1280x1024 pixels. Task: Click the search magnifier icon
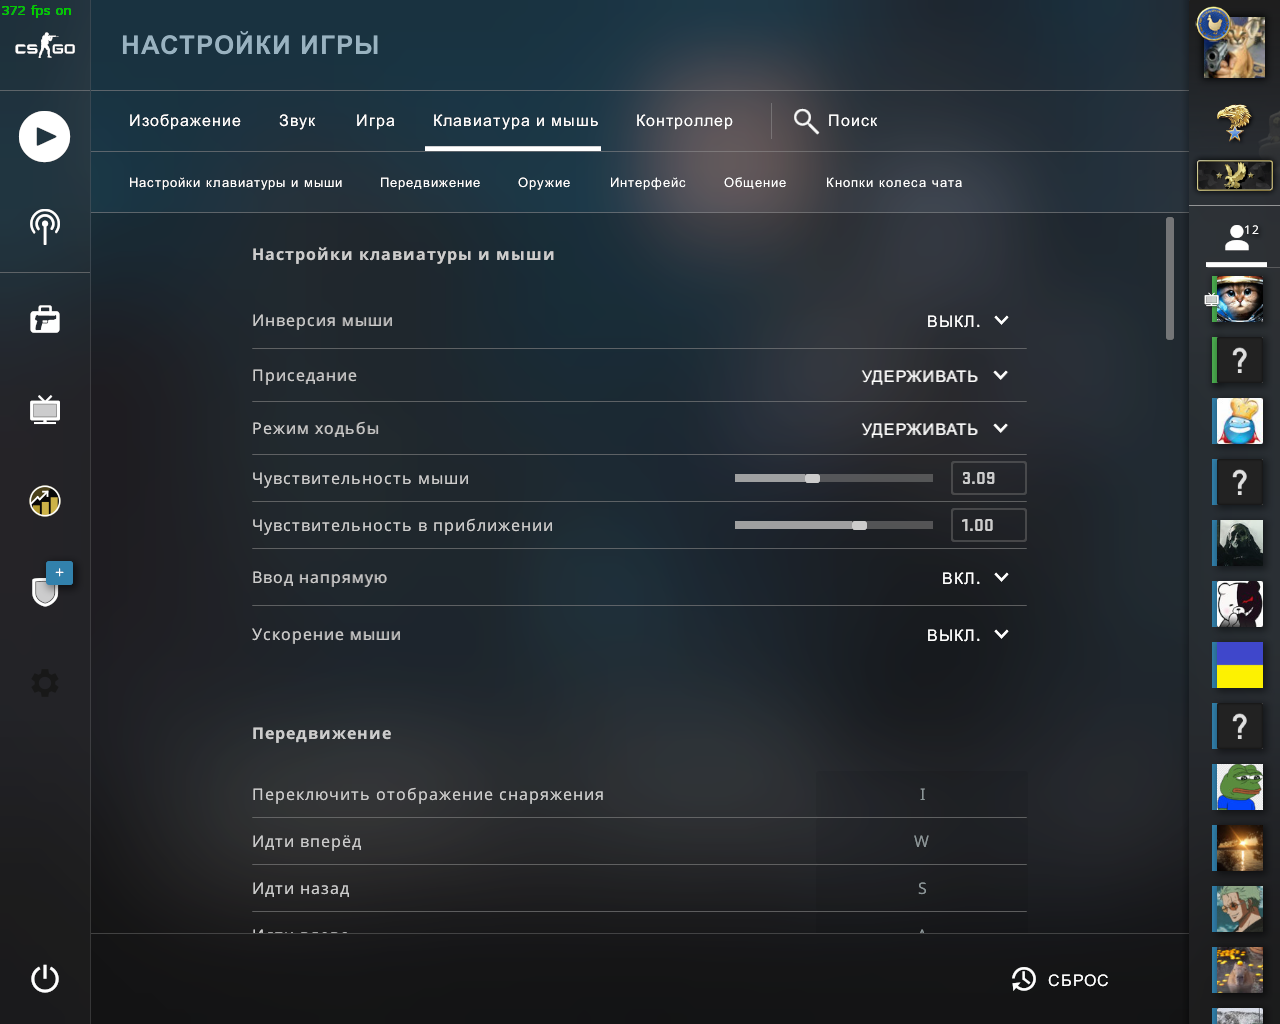806,121
